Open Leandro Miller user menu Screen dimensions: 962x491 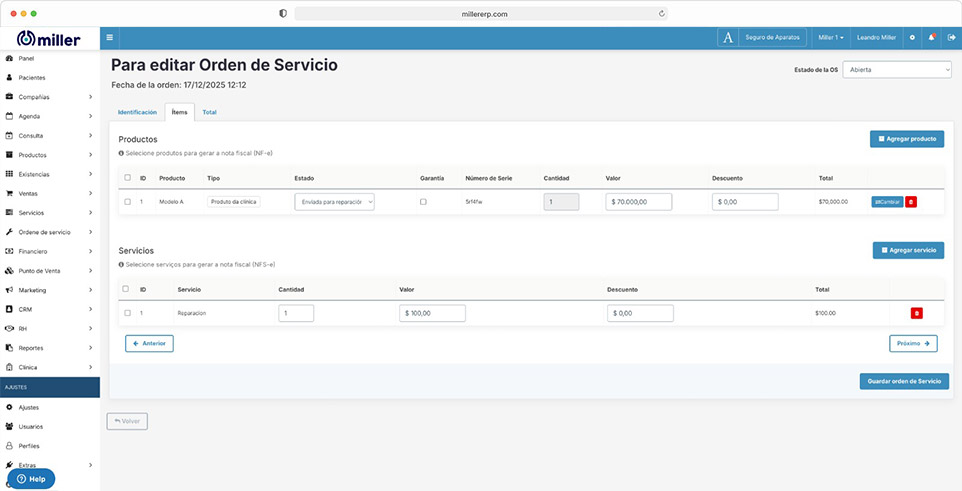pos(876,37)
